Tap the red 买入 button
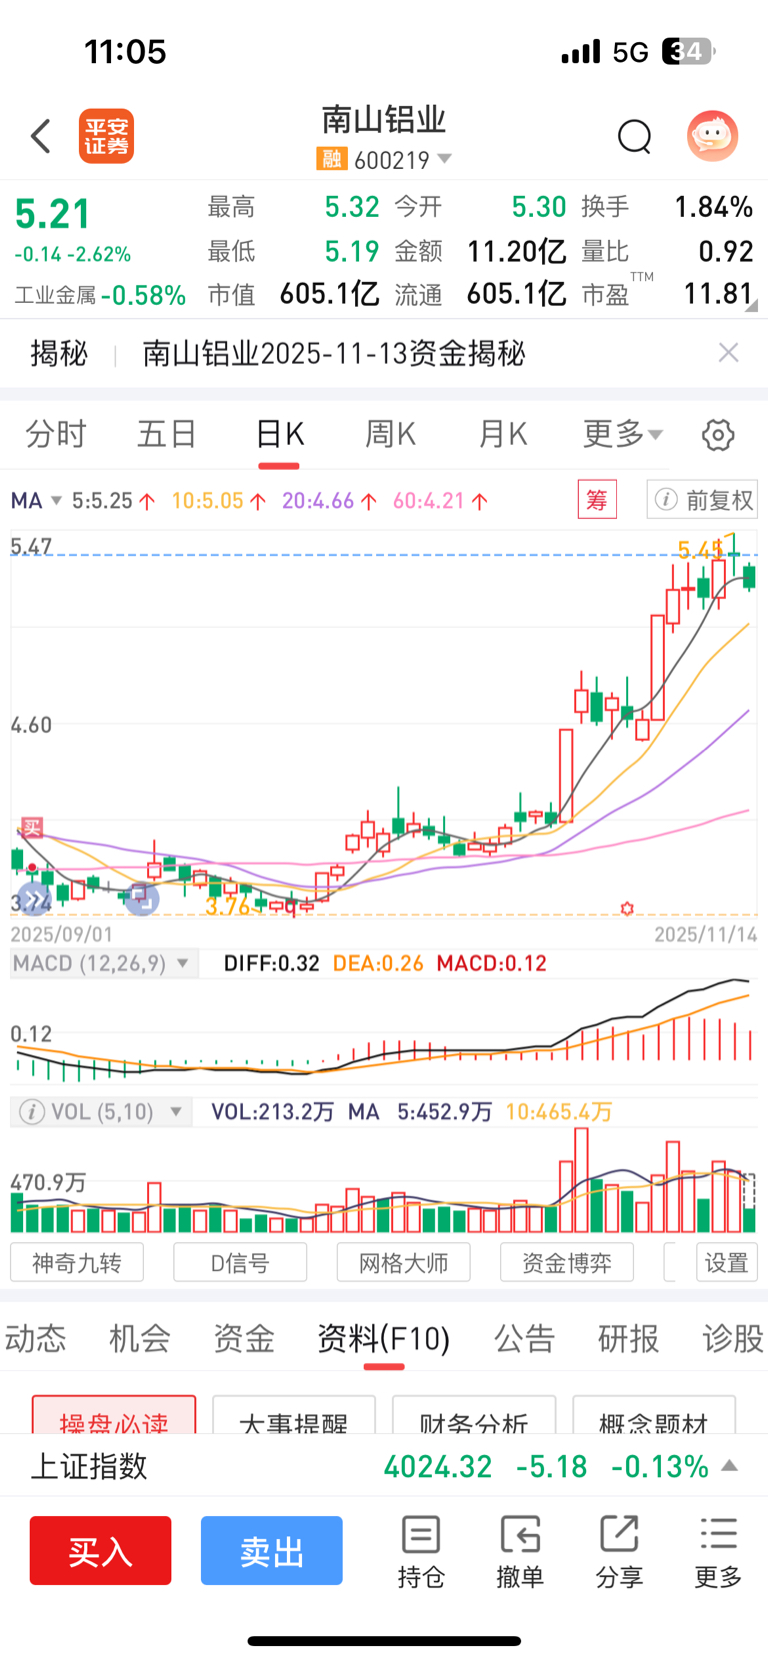Image resolution: width=768 pixels, height=1663 pixels. click(x=100, y=1551)
